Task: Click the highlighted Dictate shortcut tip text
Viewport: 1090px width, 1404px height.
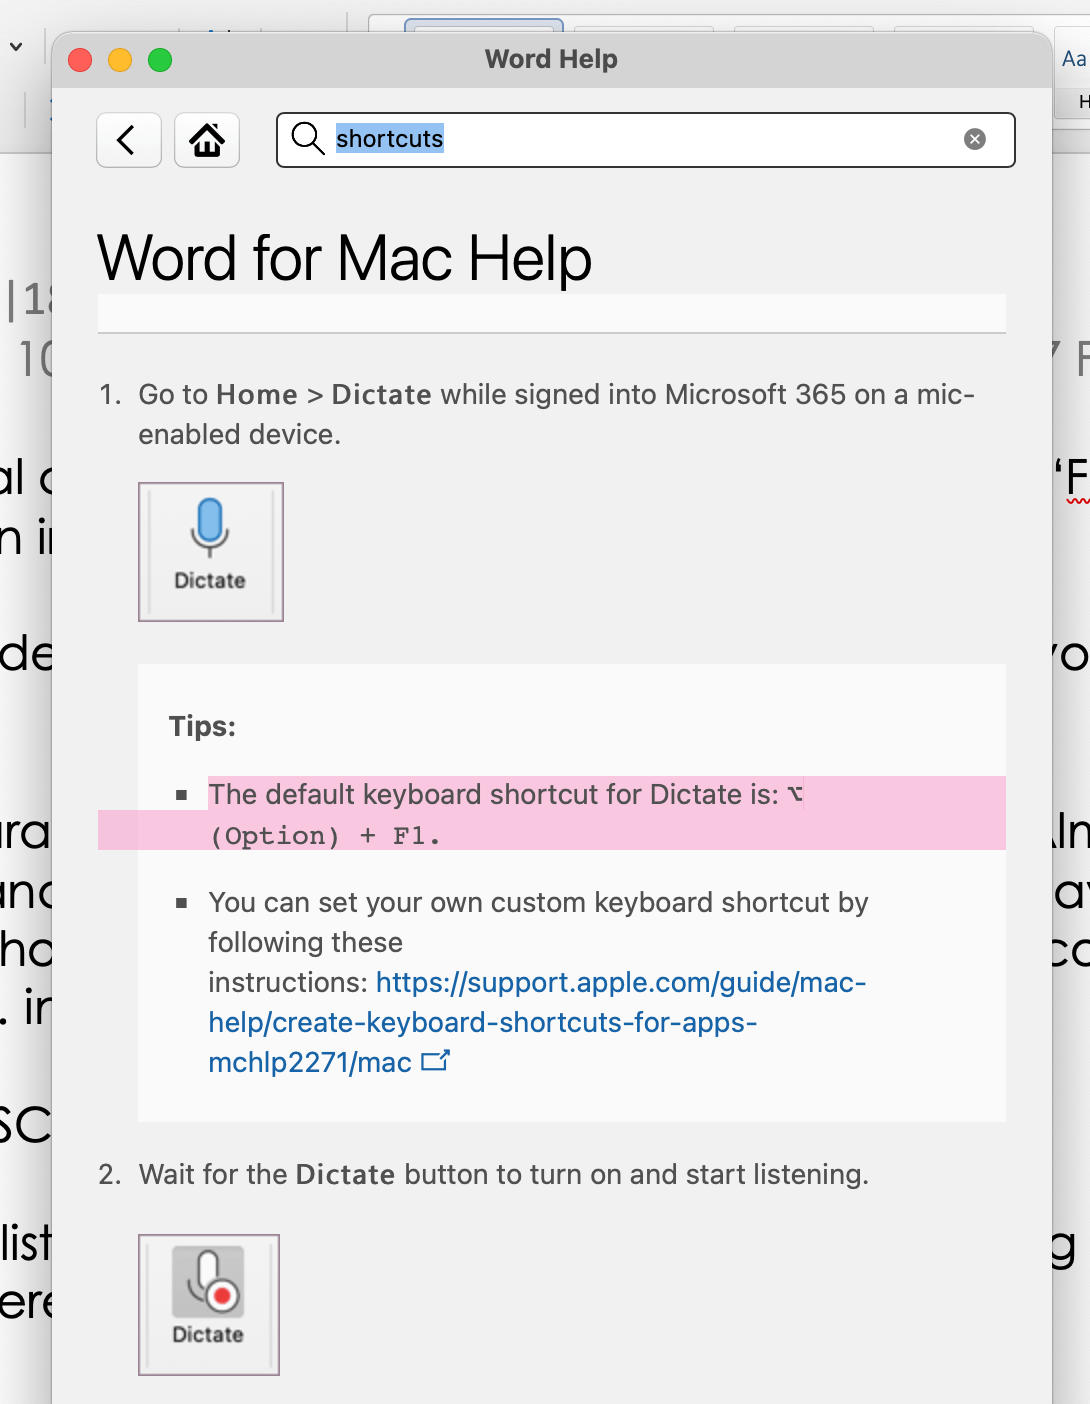Action: click(x=506, y=814)
